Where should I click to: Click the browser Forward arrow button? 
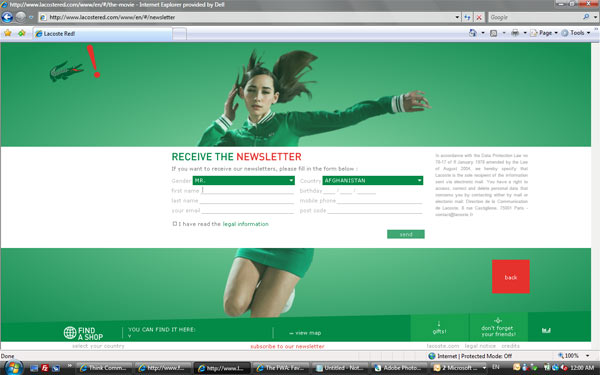20,17
